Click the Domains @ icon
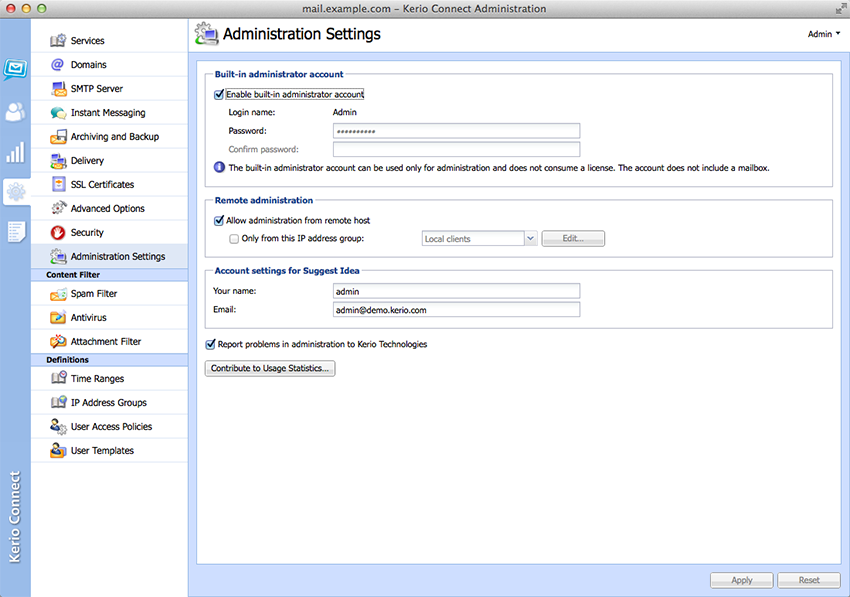 (57, 65)
